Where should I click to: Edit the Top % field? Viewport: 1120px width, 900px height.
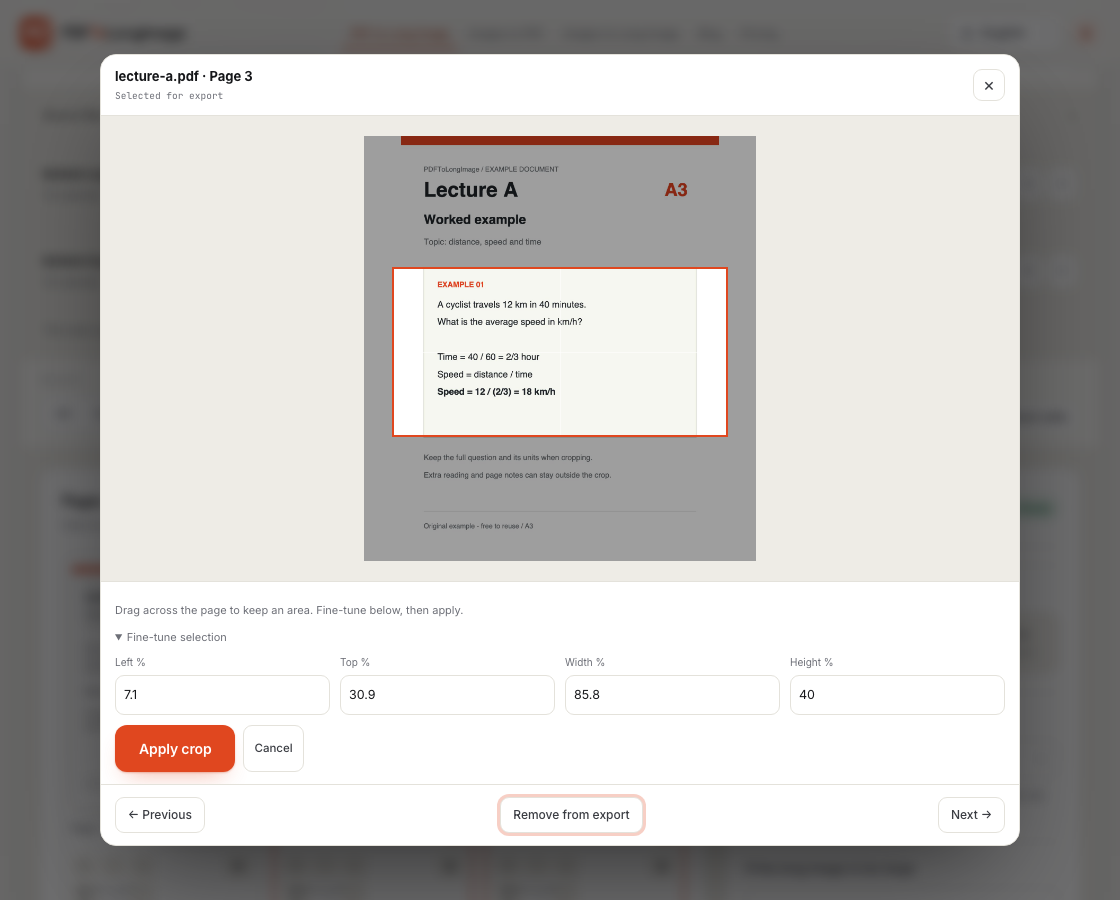coord(447,695)
